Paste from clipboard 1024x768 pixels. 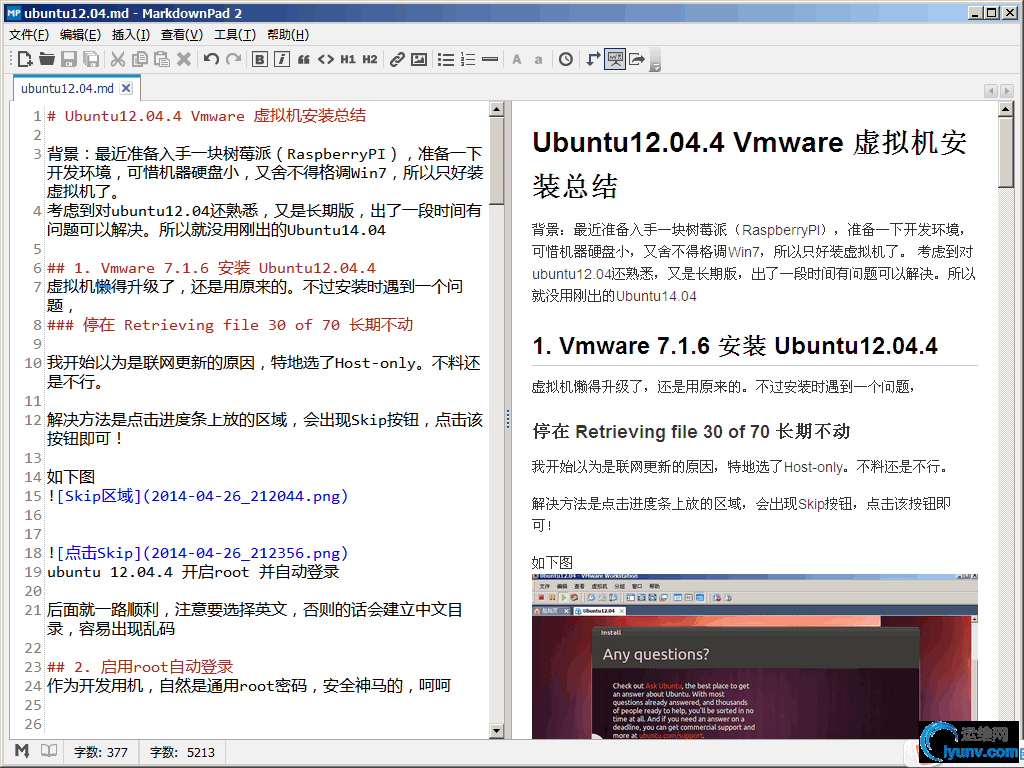click(x=161, y=59)
